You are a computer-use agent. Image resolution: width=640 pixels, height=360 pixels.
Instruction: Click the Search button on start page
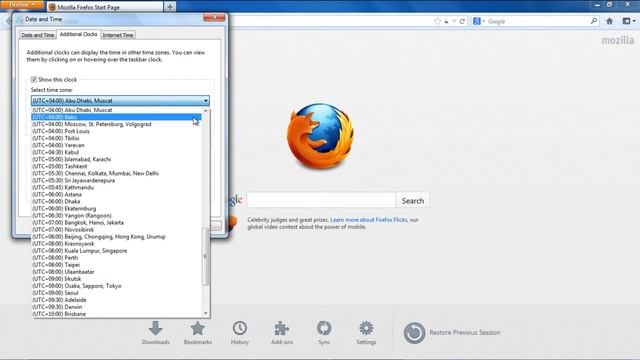click(x=413, y=201)
